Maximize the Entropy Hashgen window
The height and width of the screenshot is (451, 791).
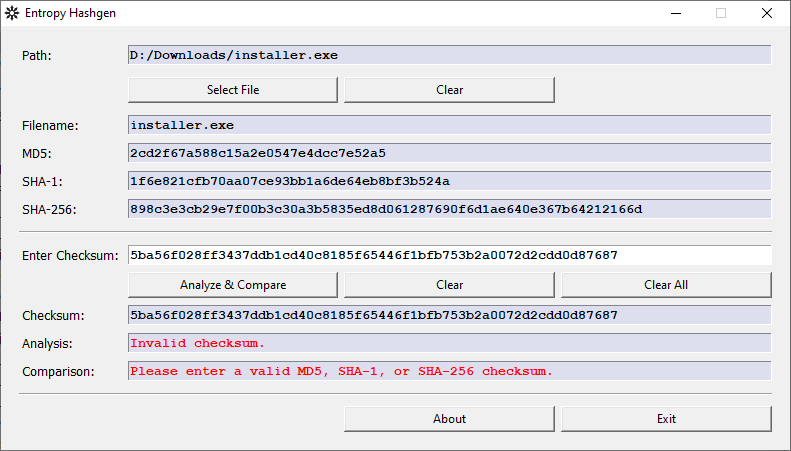pyautogui.click(x=721, y=14)
